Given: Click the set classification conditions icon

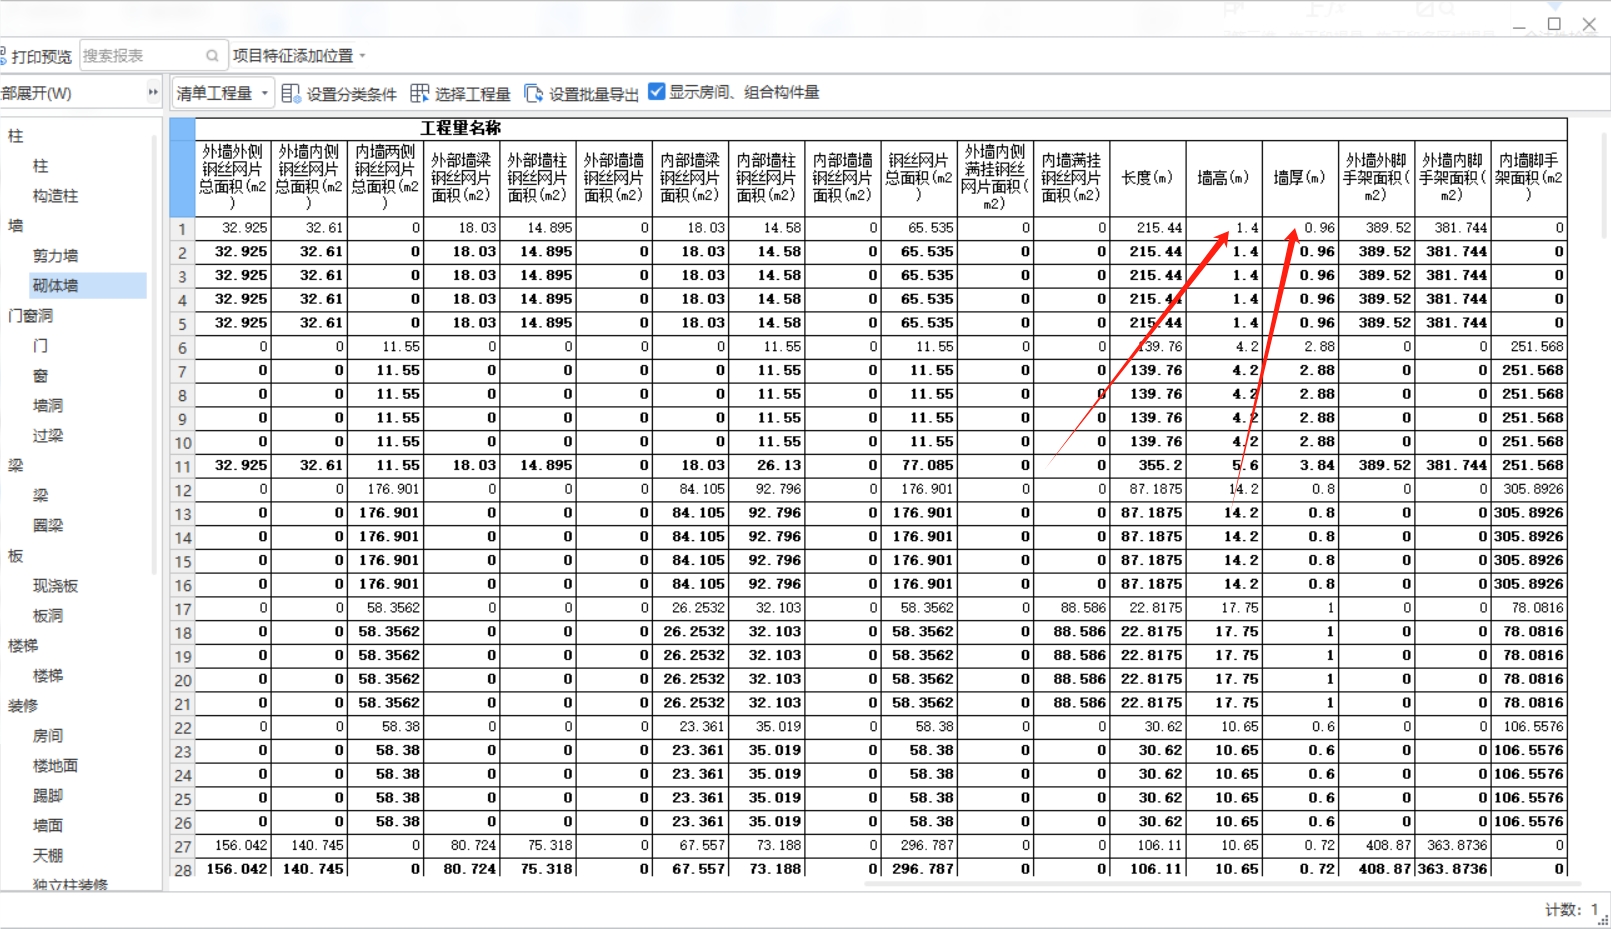Looking at the screenshot, I should pyautogui.click(x=291, y=93).
